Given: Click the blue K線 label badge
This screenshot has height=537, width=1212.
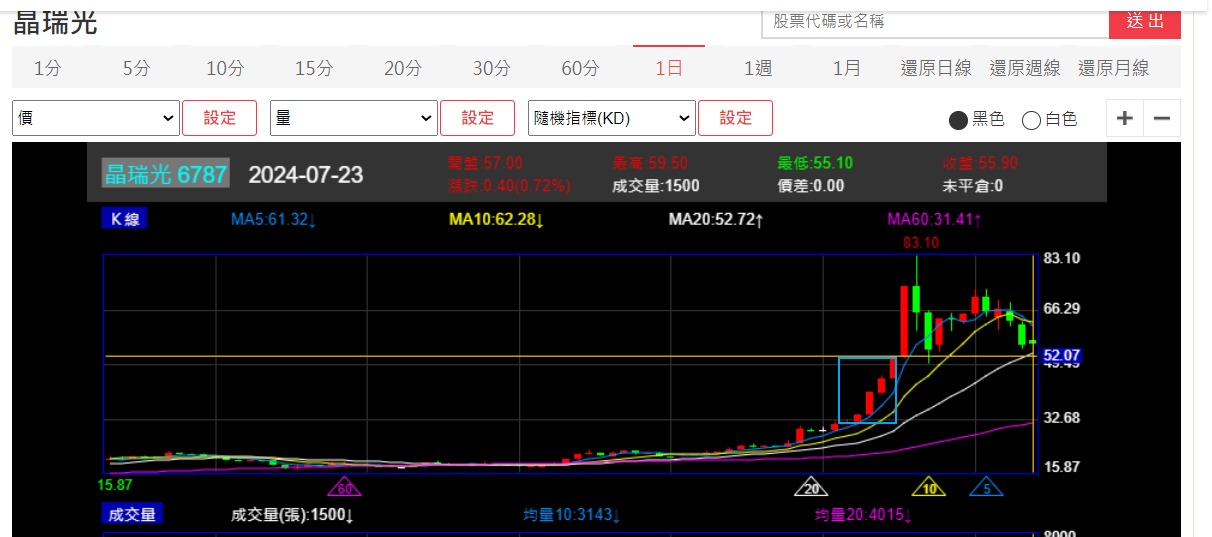Looking at the screenshot, I should (x=124, y=219).
